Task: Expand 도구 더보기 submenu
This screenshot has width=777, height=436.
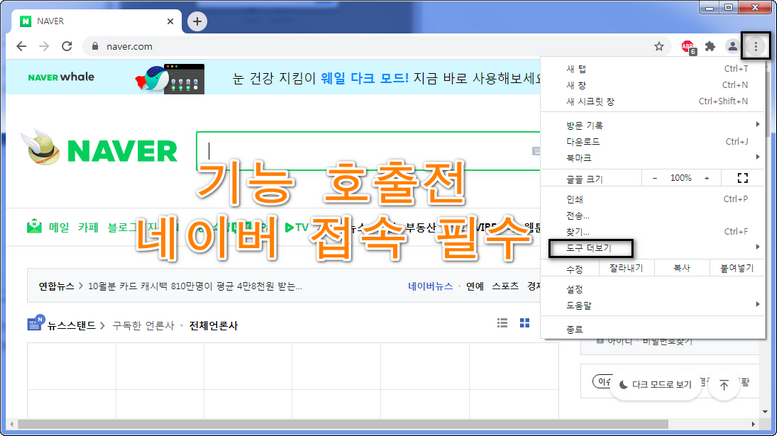Action: point(653,248)
